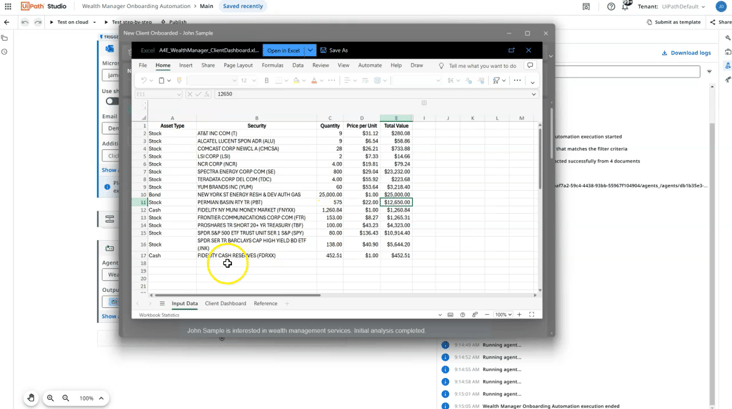The width and height of the screenshot is (732, 409).
Task: Click the formula bar showing 12650
Action: [373, 94]
